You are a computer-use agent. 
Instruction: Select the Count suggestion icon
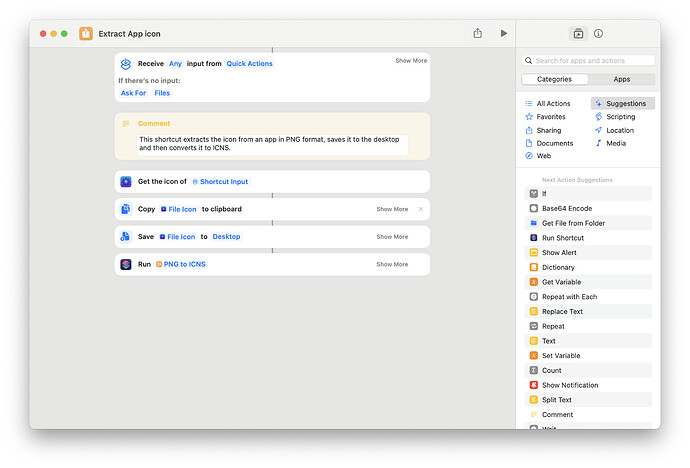click(533, 370)
